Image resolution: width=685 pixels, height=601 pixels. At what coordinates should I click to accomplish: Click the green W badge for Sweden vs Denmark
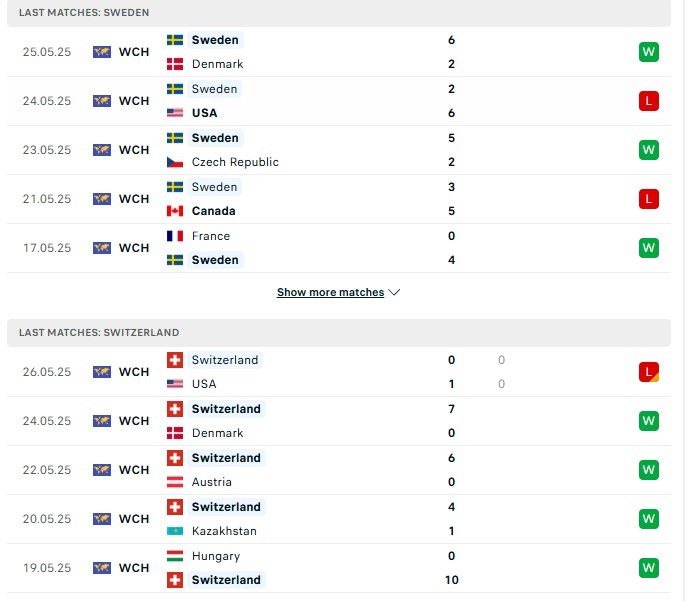tap(649, 52)
